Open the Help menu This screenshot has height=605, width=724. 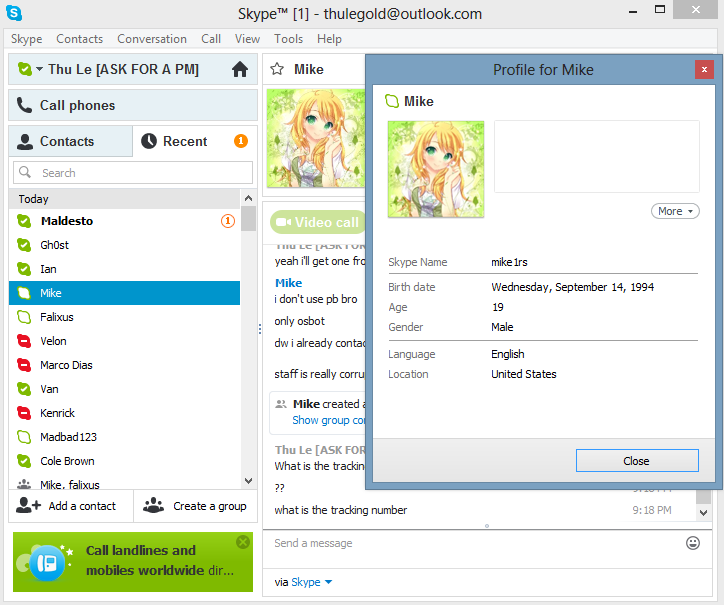click(329, 39)
